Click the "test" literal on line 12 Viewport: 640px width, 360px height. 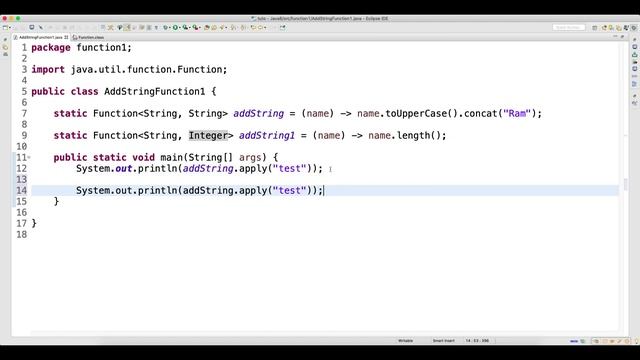tap(289, 169)
